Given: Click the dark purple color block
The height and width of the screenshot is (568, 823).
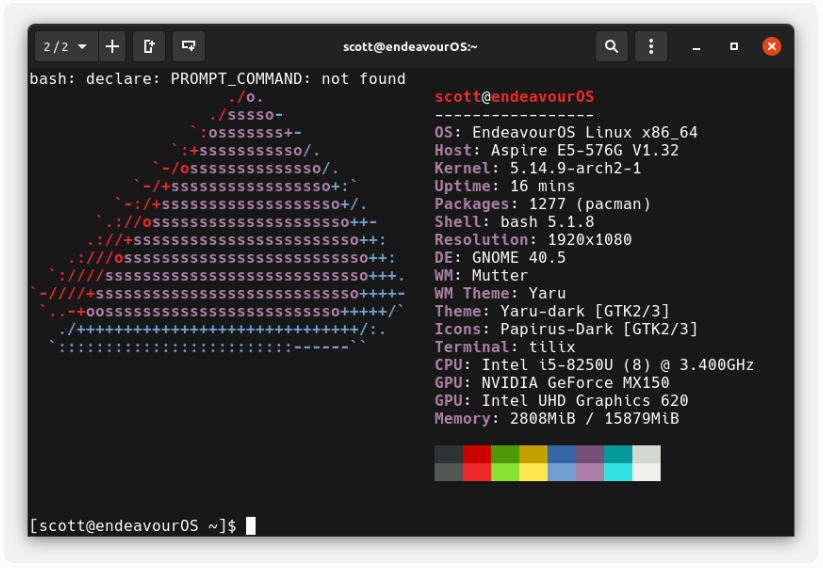Looking at the screenshot, I should coord(590,454).
